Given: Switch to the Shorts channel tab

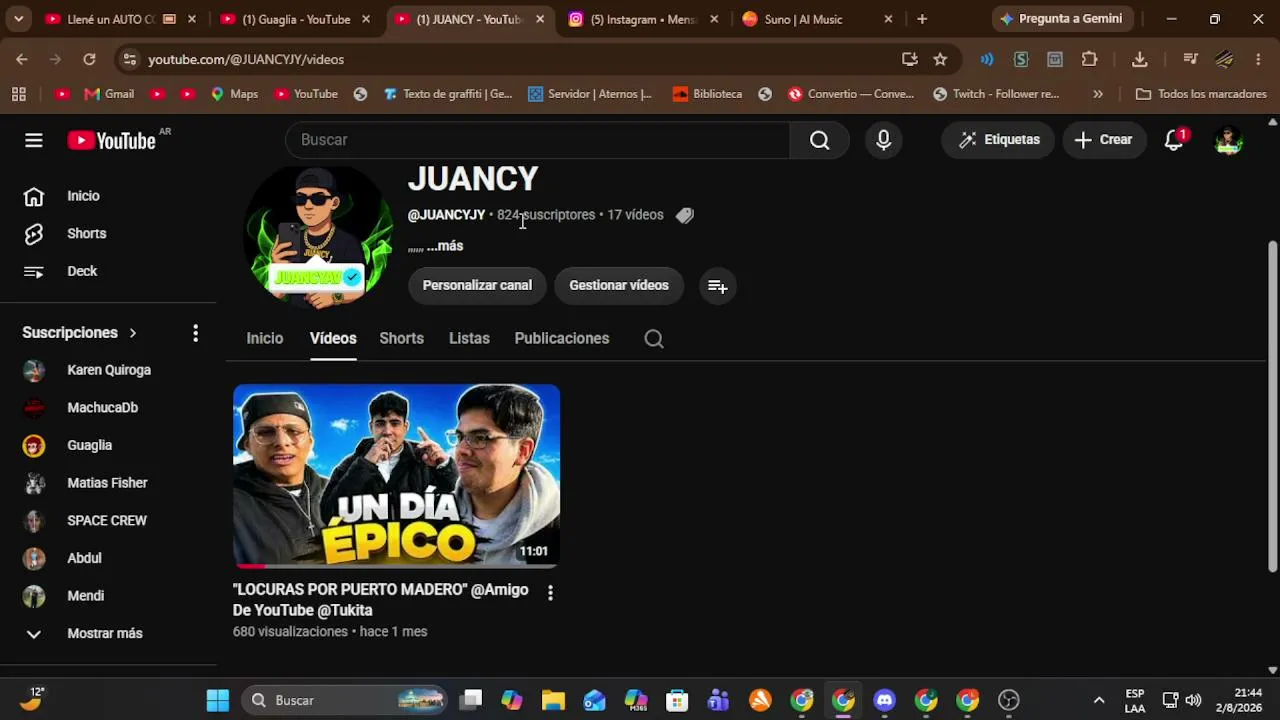Looking at the screenshot, I should (402, 339).
